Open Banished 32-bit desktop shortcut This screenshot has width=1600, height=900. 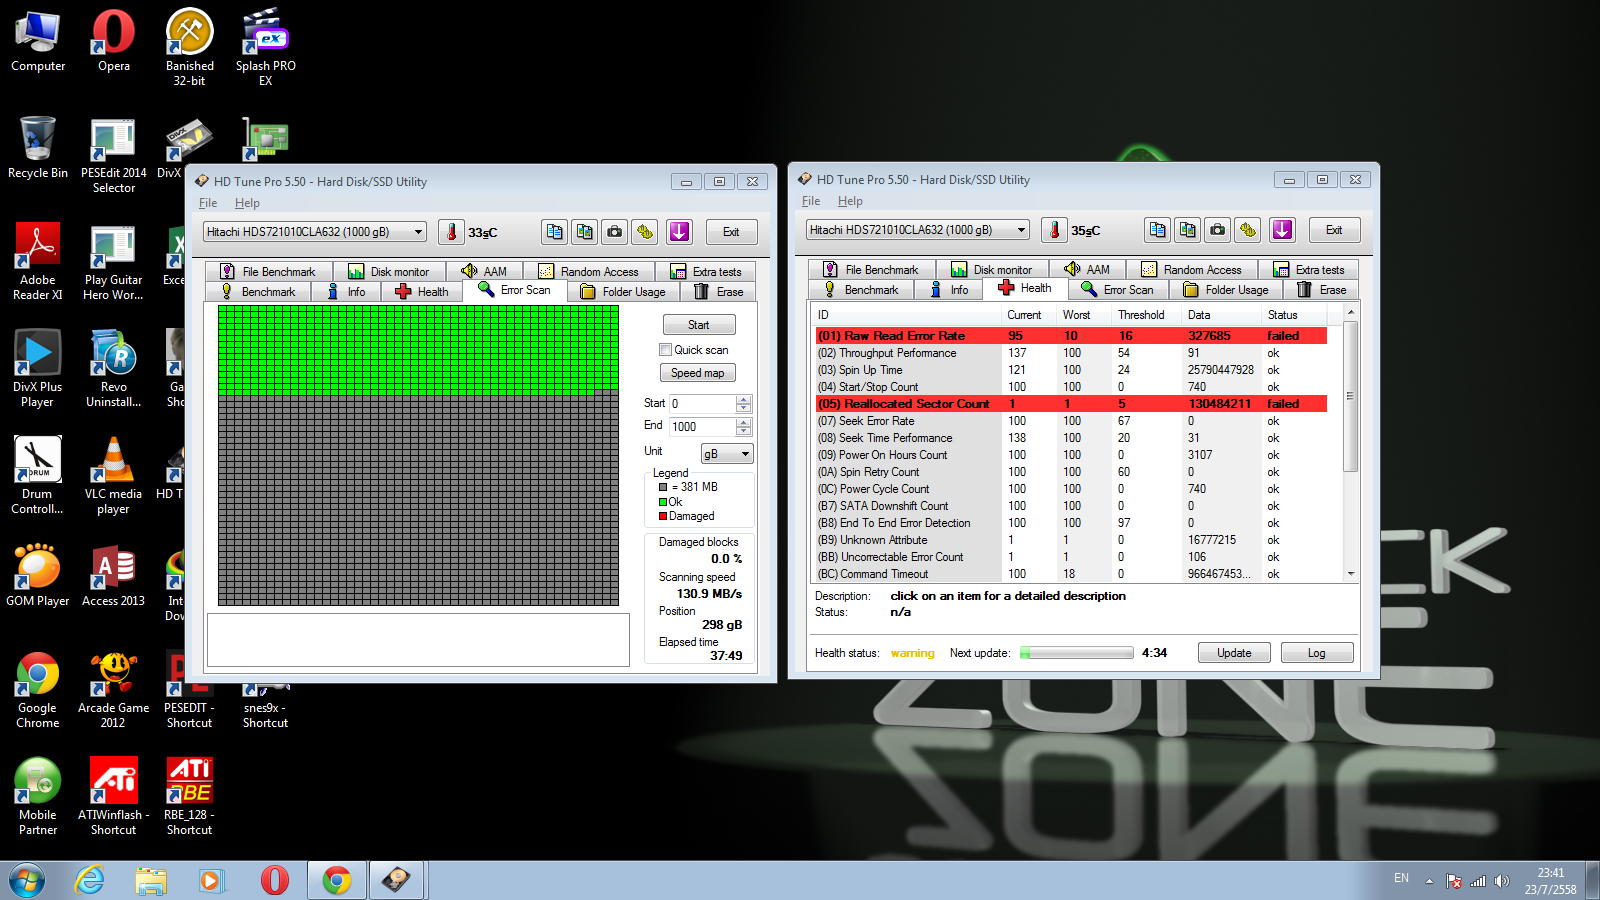[x=189, y=47]
